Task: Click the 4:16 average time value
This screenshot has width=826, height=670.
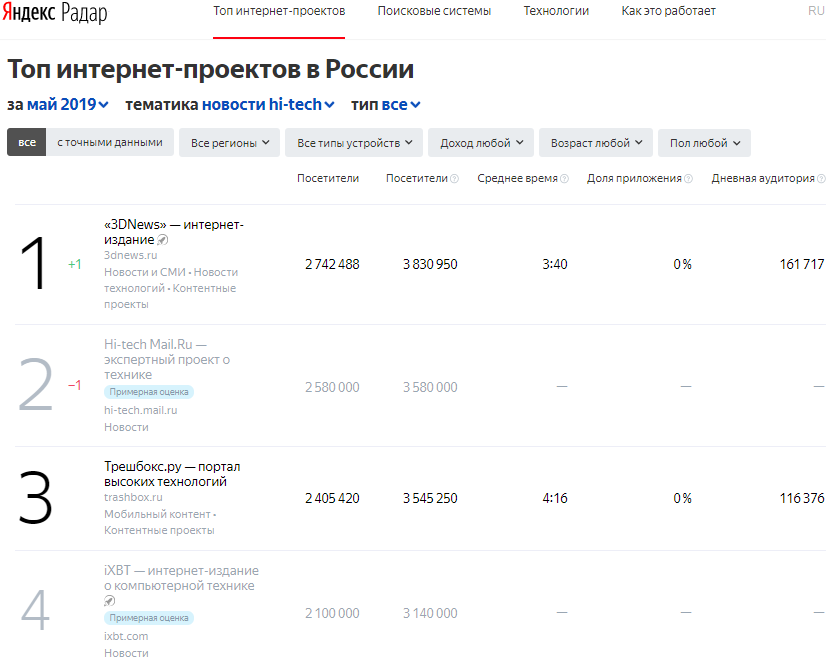Action: click(x=555, y=498)
